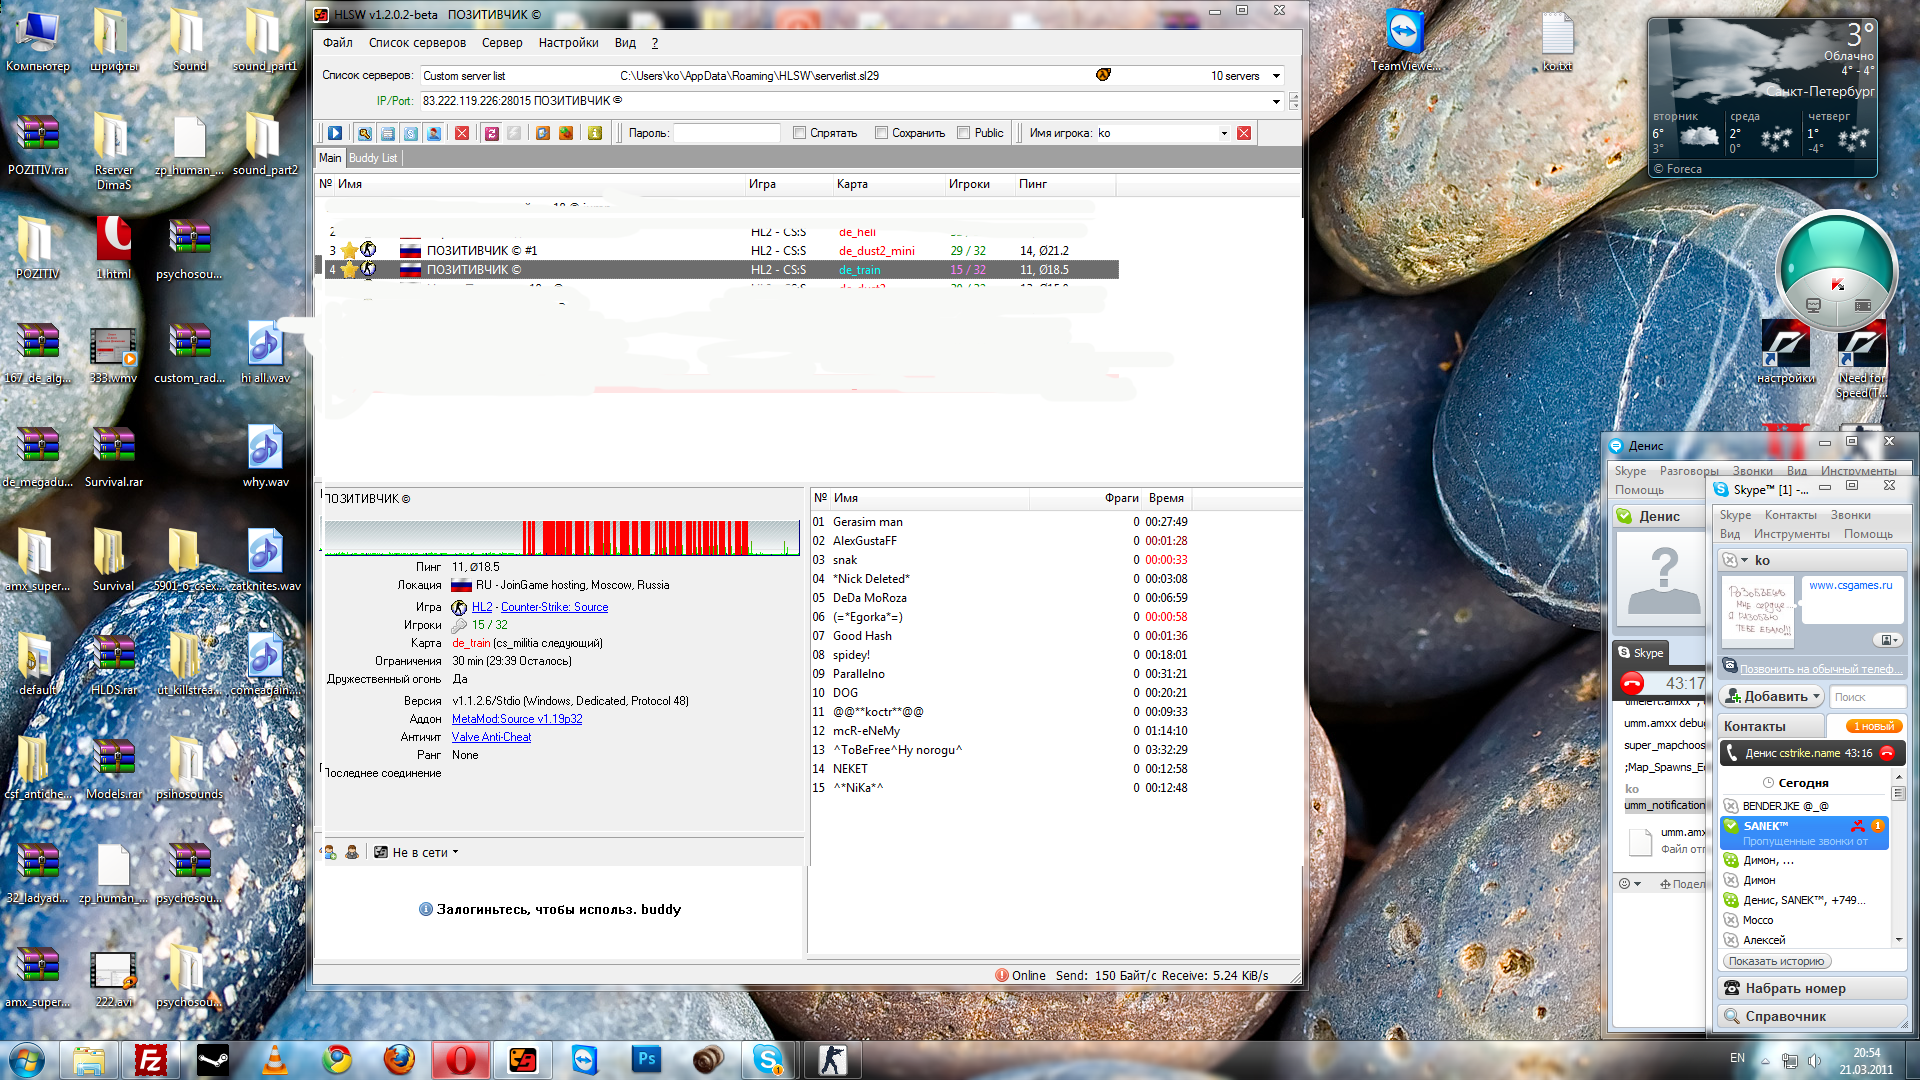Open the IP/Port address dropdown
Viewport: 1920px width, 1080px height.
tap(1276, 101)
